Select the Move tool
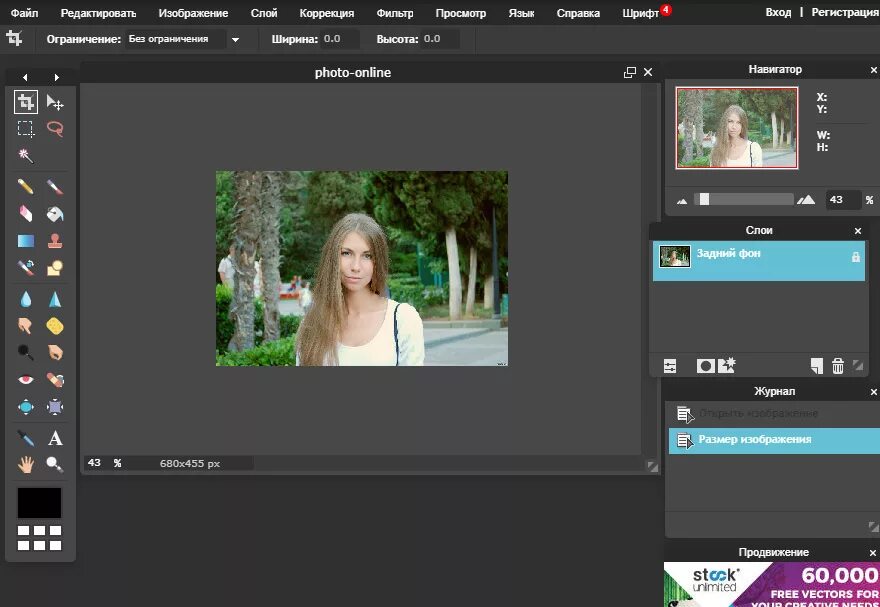Screen dimensions: 880x607 point(55,102)
